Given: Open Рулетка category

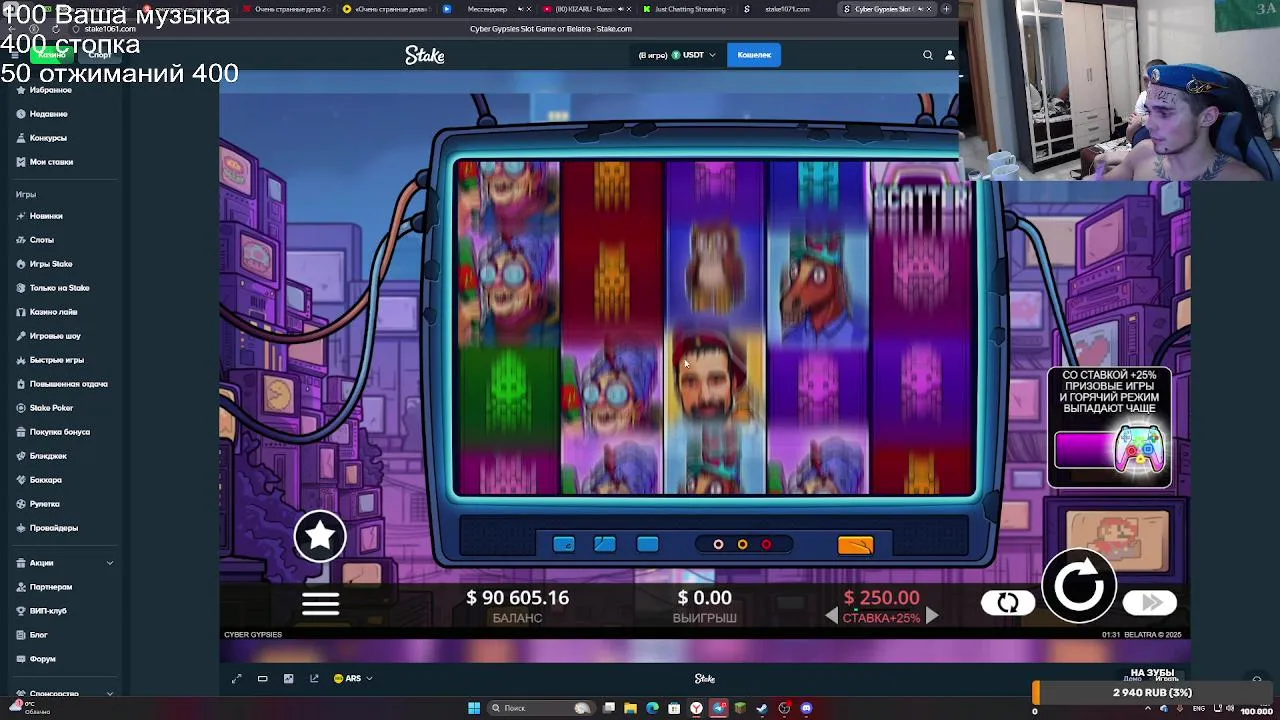Looking at the screenshot, I should (x=44, y=504).
